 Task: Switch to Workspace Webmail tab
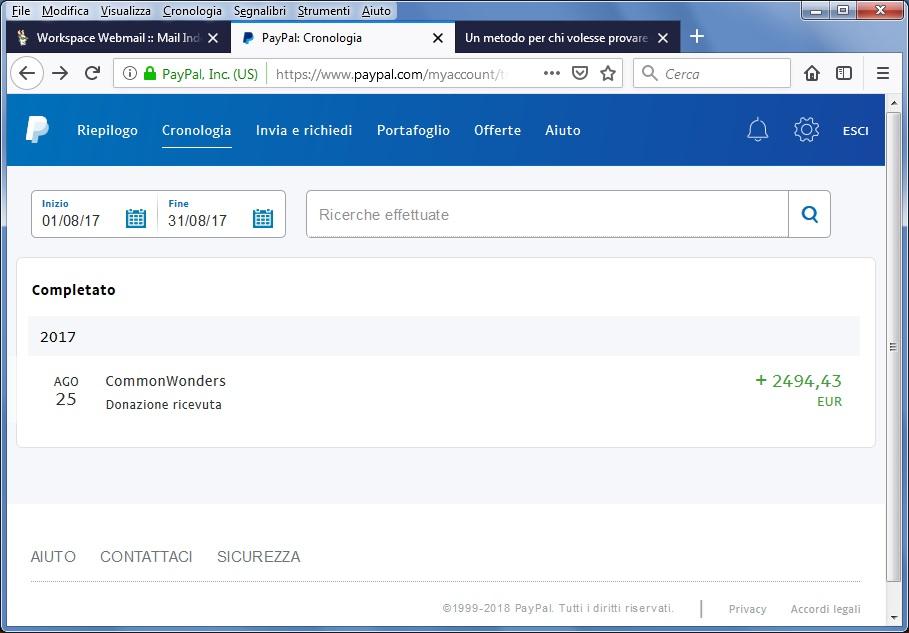point(118,38)
